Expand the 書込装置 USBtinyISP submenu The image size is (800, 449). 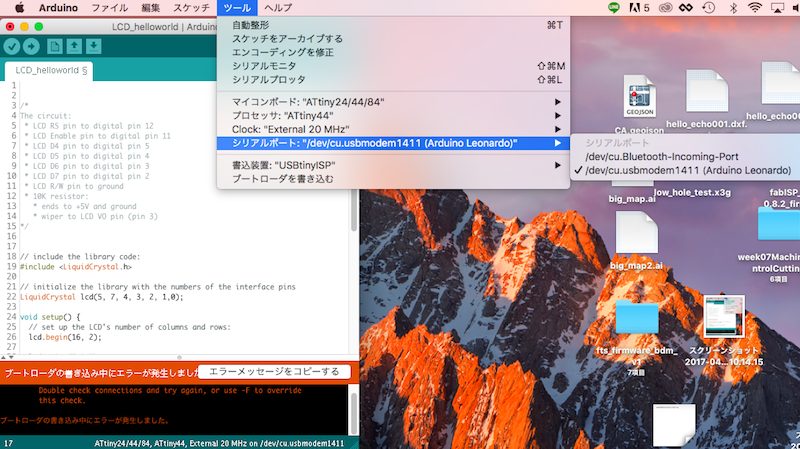[393, 165]
